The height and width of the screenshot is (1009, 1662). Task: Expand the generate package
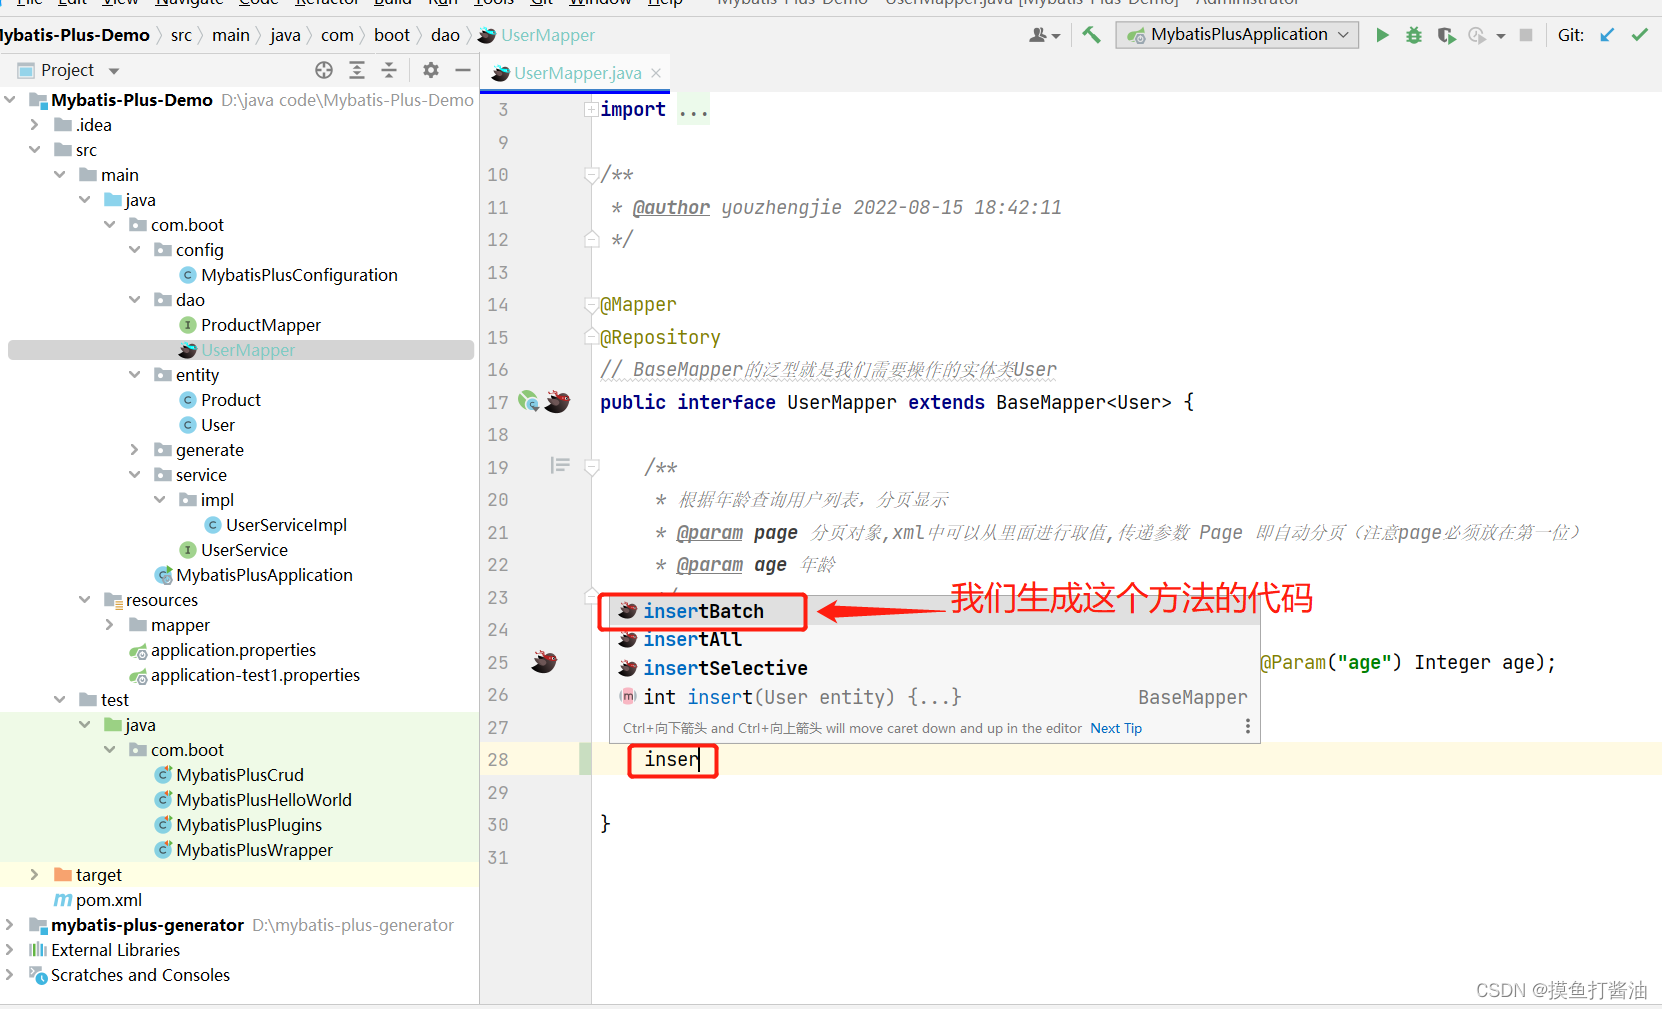coord(135,450)
